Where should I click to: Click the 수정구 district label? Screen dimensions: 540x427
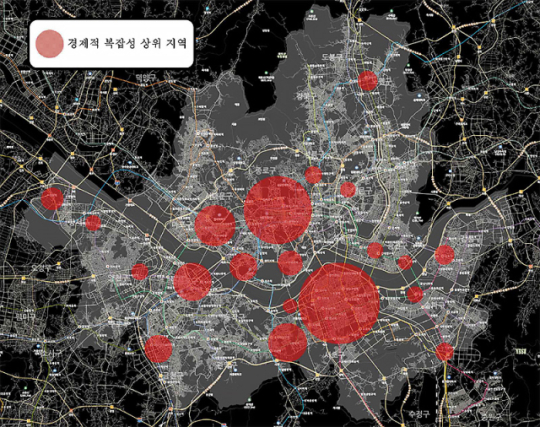[x=419, y=414]
